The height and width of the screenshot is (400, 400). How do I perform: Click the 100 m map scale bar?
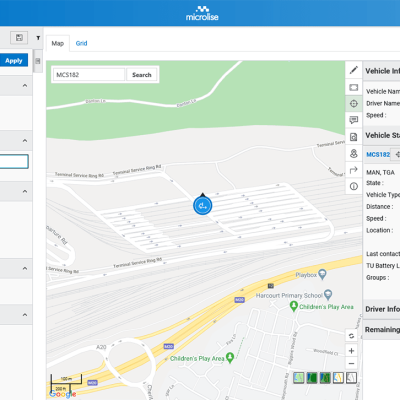(x=66, y=379)
